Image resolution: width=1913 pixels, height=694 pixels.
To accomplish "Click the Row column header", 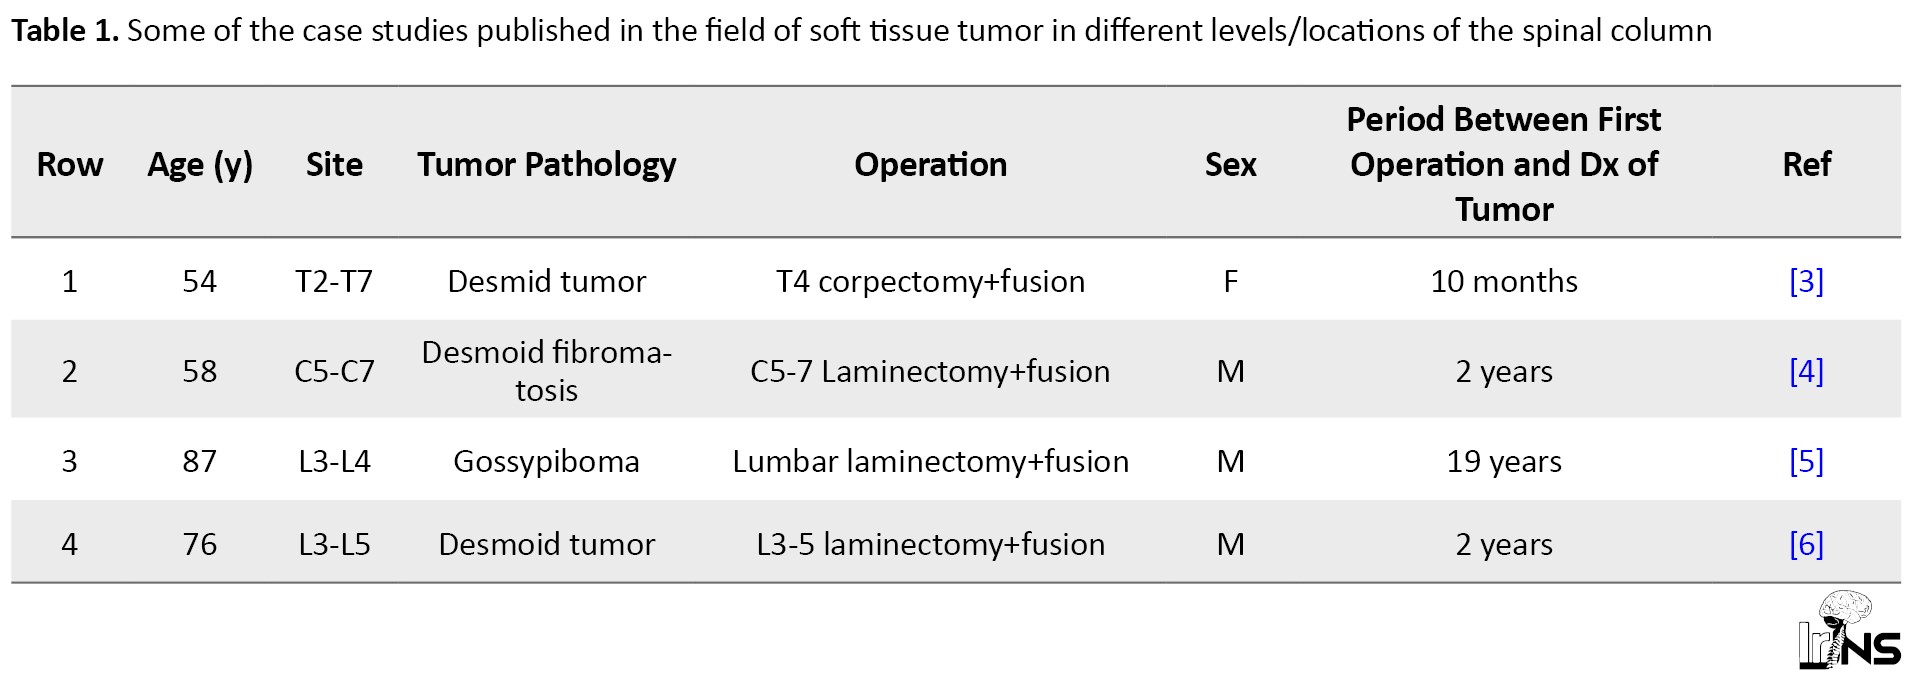I will click(69, 164).
